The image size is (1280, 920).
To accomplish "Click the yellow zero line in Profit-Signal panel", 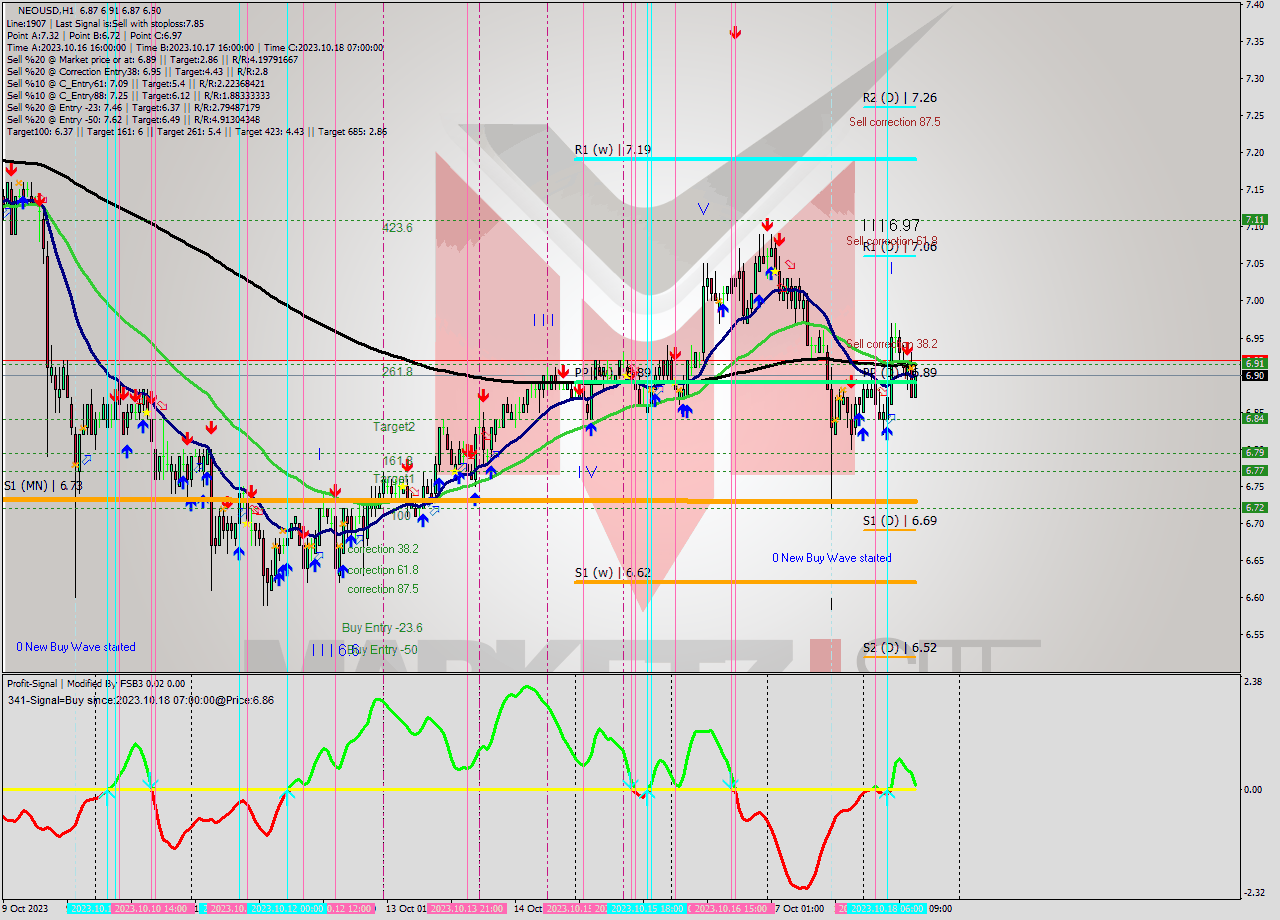I will 460,789.
